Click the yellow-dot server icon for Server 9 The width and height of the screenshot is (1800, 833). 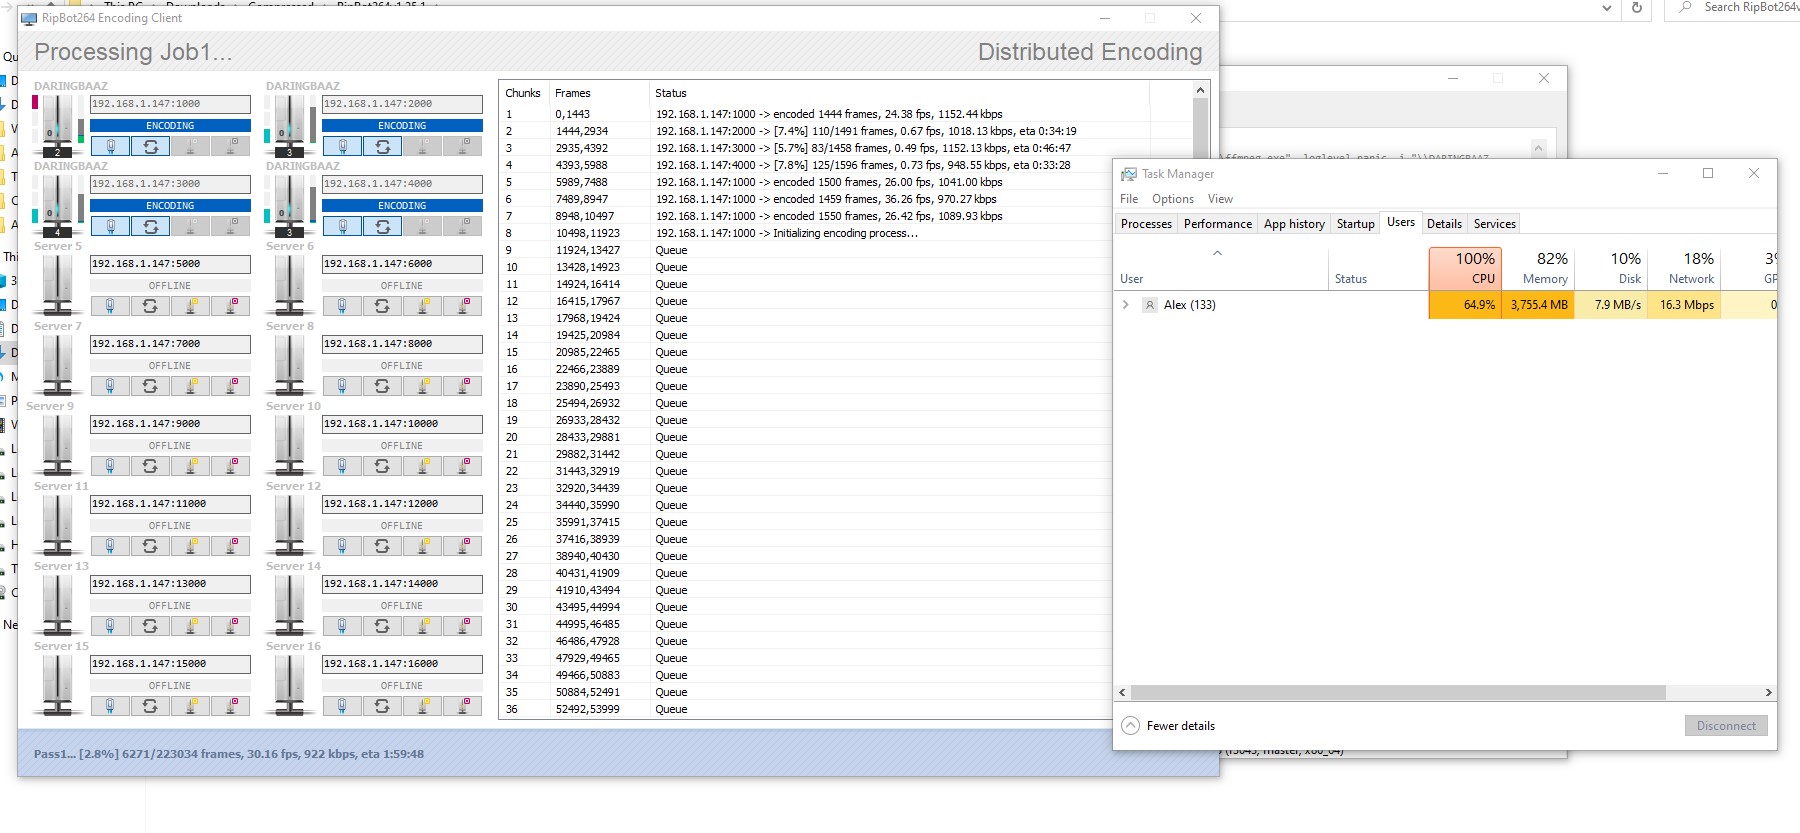tap(190, 466)
